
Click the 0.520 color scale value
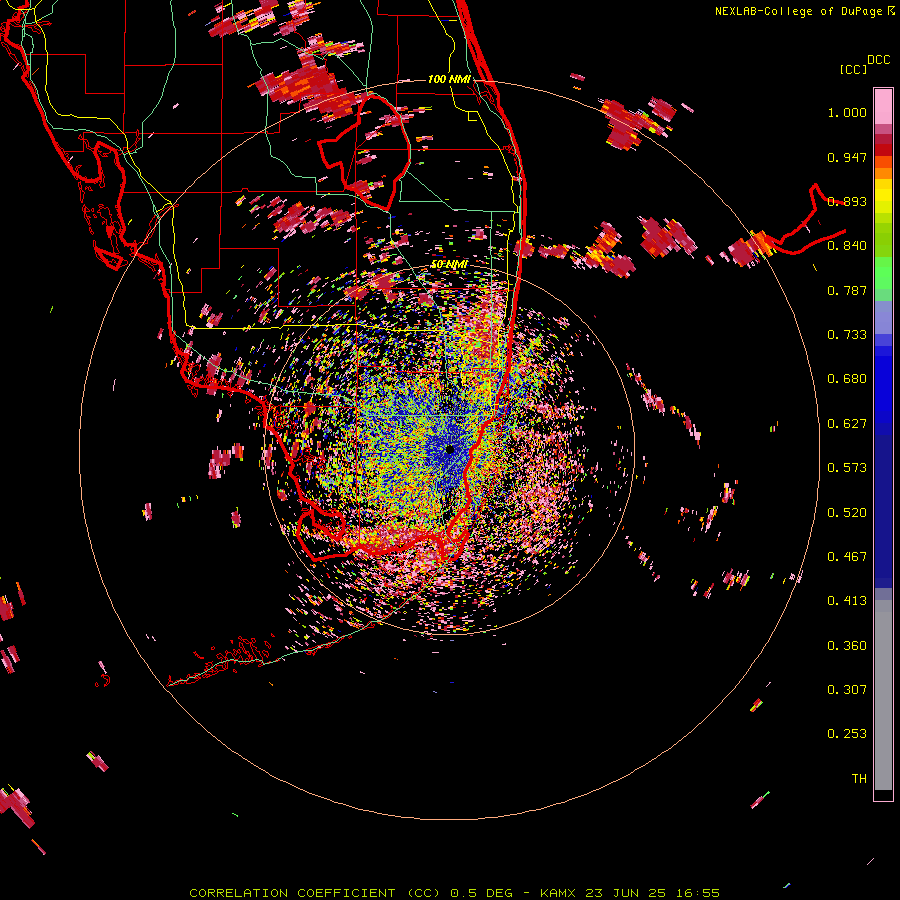click(847, 513)
